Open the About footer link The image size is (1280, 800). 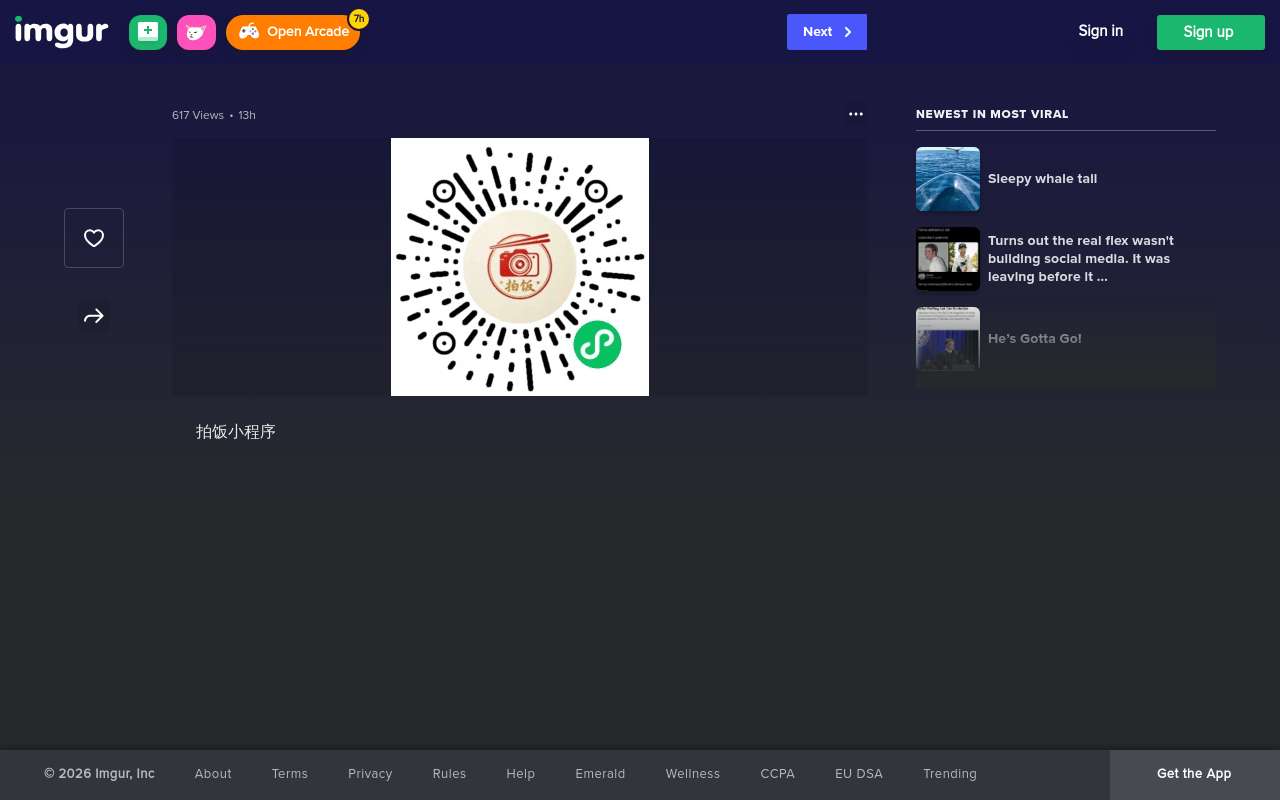[213, 774]
